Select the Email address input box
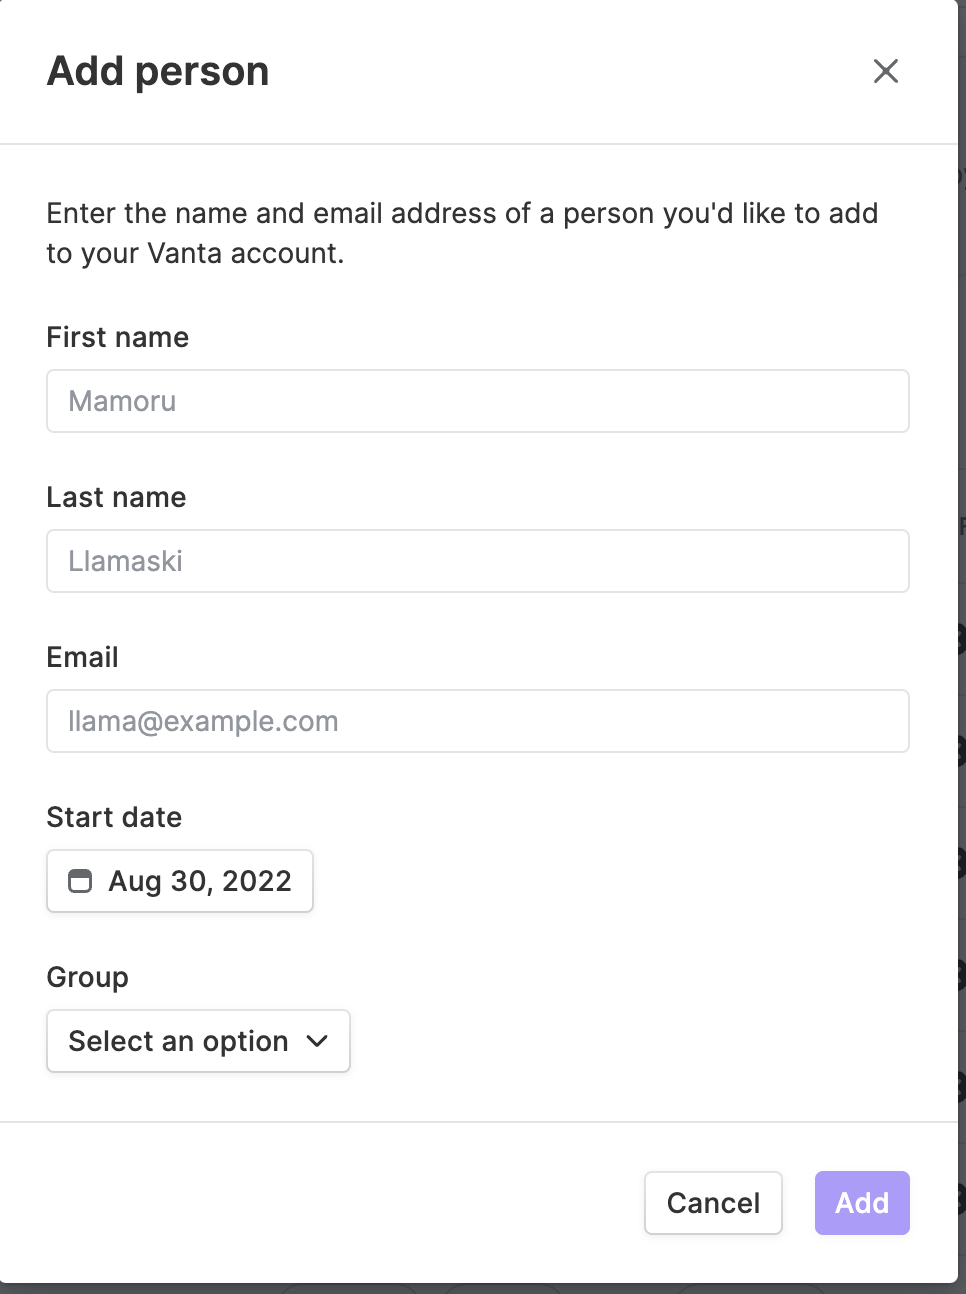Screen dimensions: 966x1294 (x=478, y=721)
